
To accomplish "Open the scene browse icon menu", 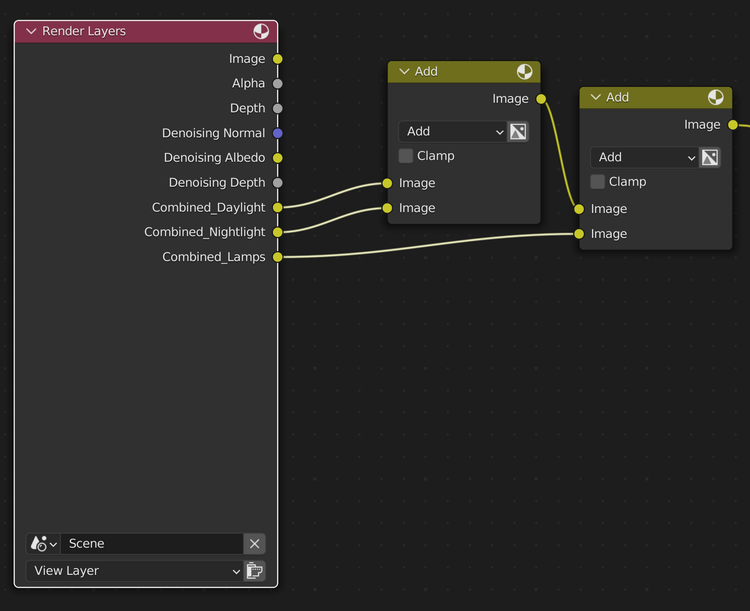I will [x=44, y=544].
